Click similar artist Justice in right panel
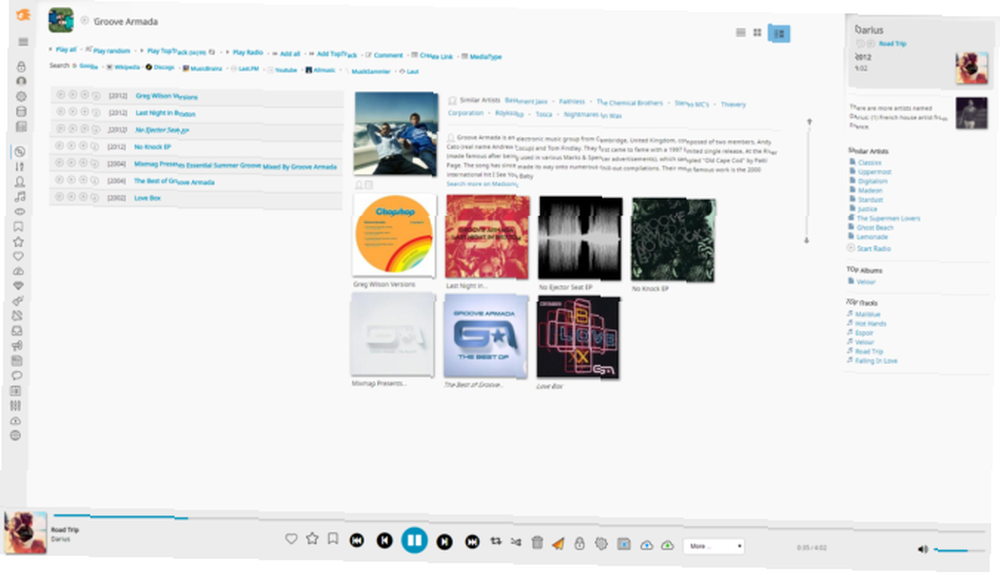 (867, 208)
